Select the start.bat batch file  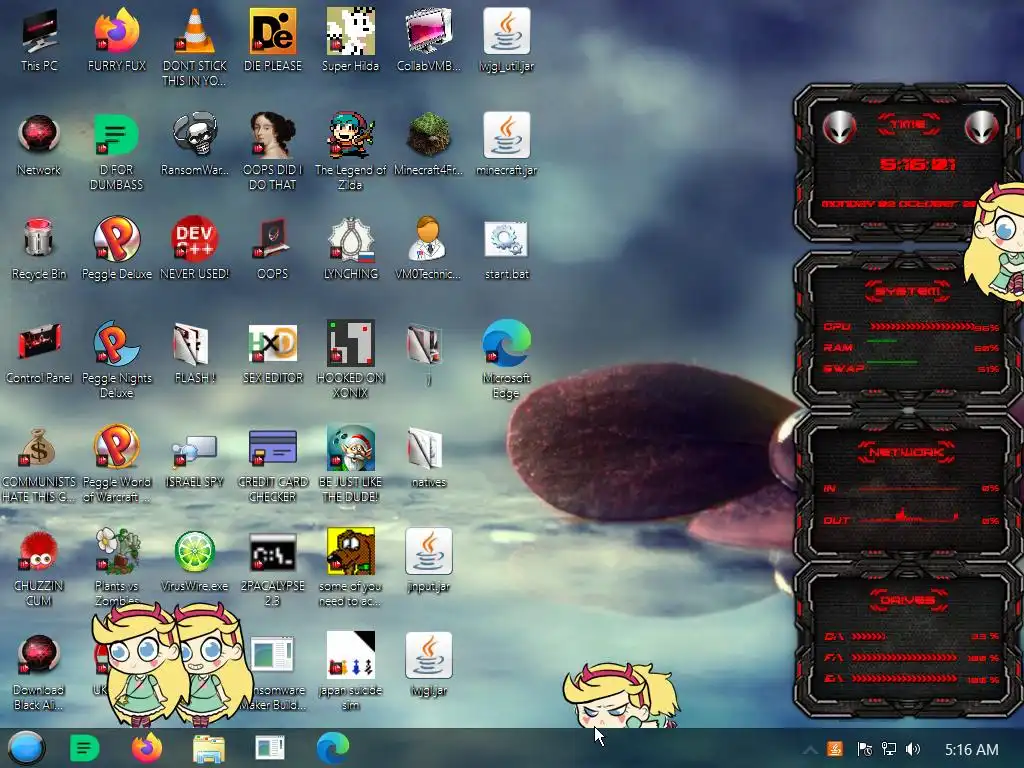click(507, 249)
